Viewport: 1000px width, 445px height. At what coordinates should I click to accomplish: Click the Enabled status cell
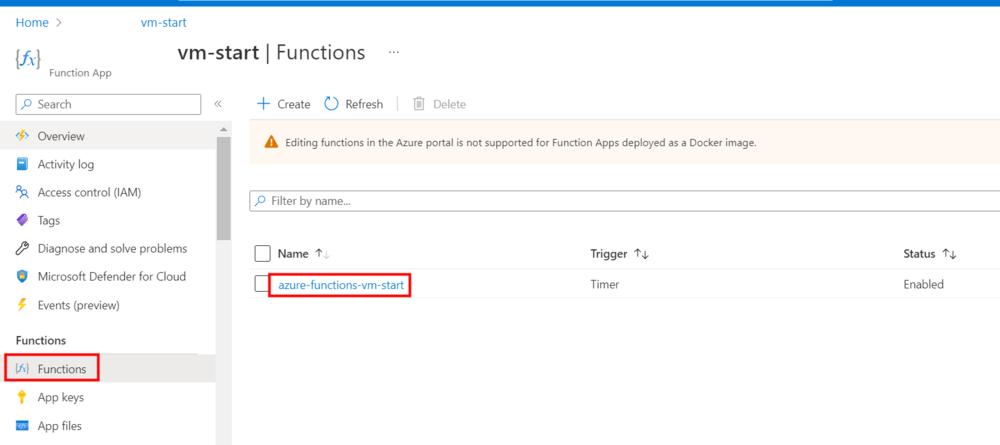[x=923, y=284]
